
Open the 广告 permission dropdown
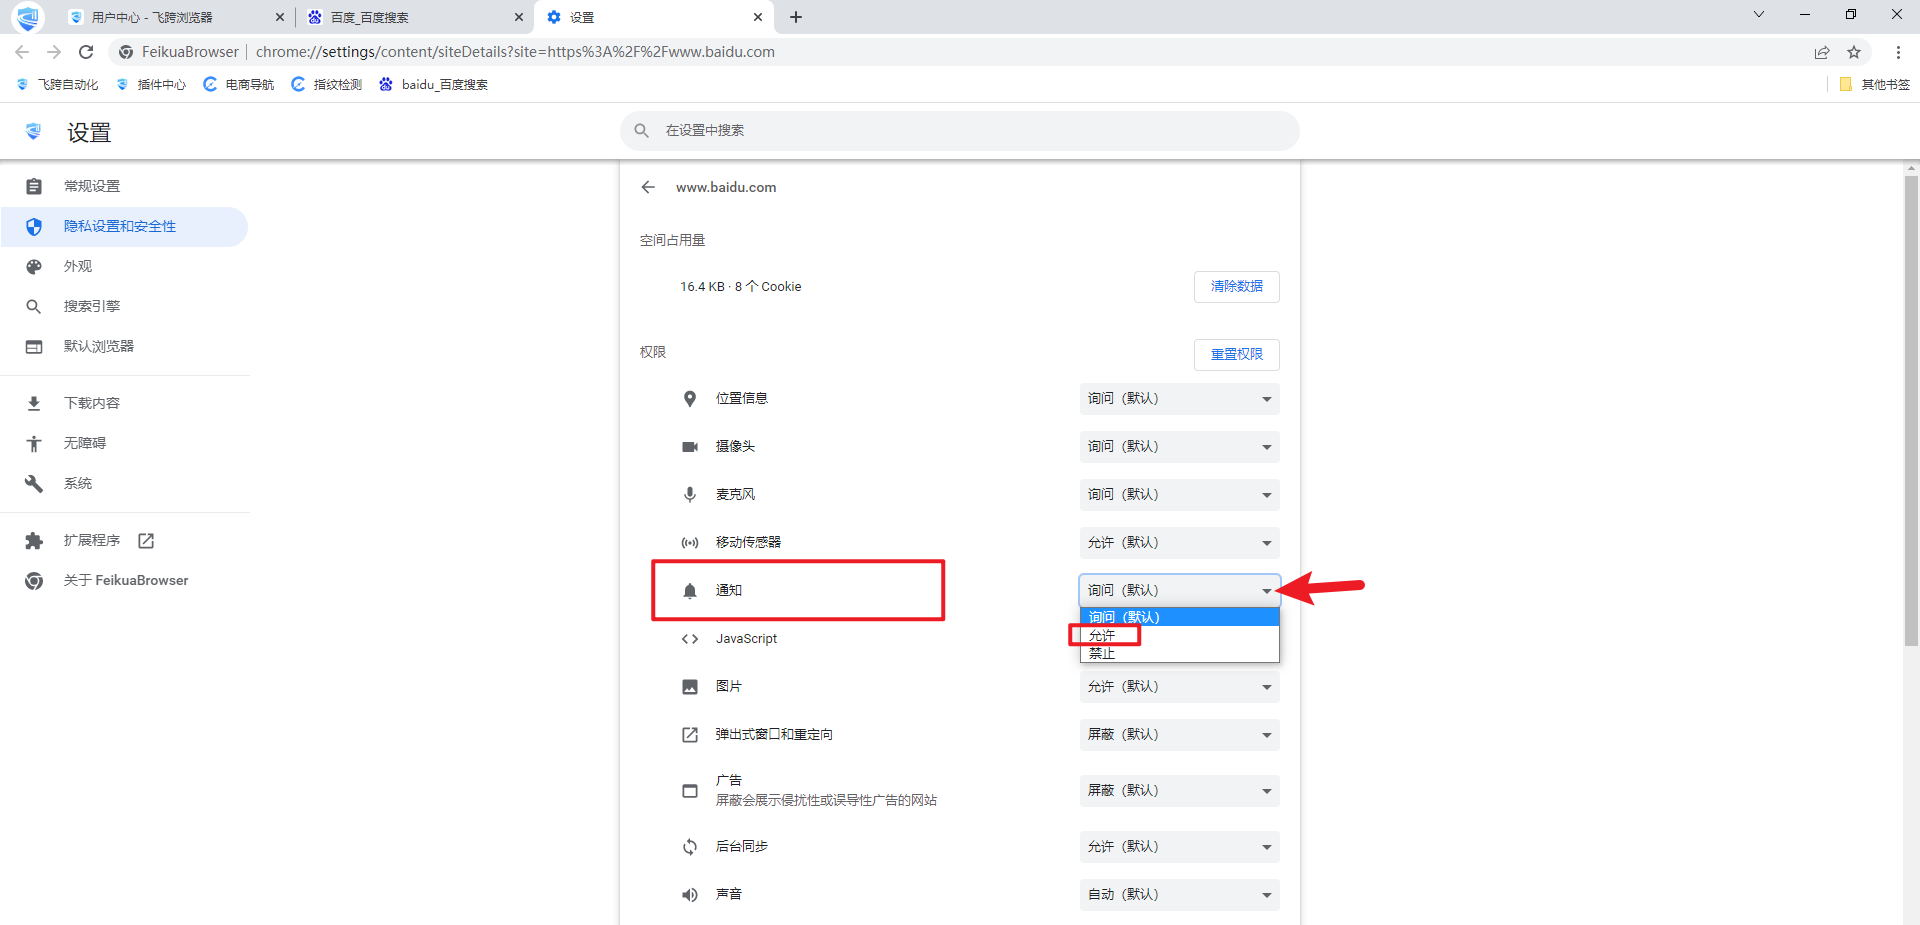pos(1179,791)
